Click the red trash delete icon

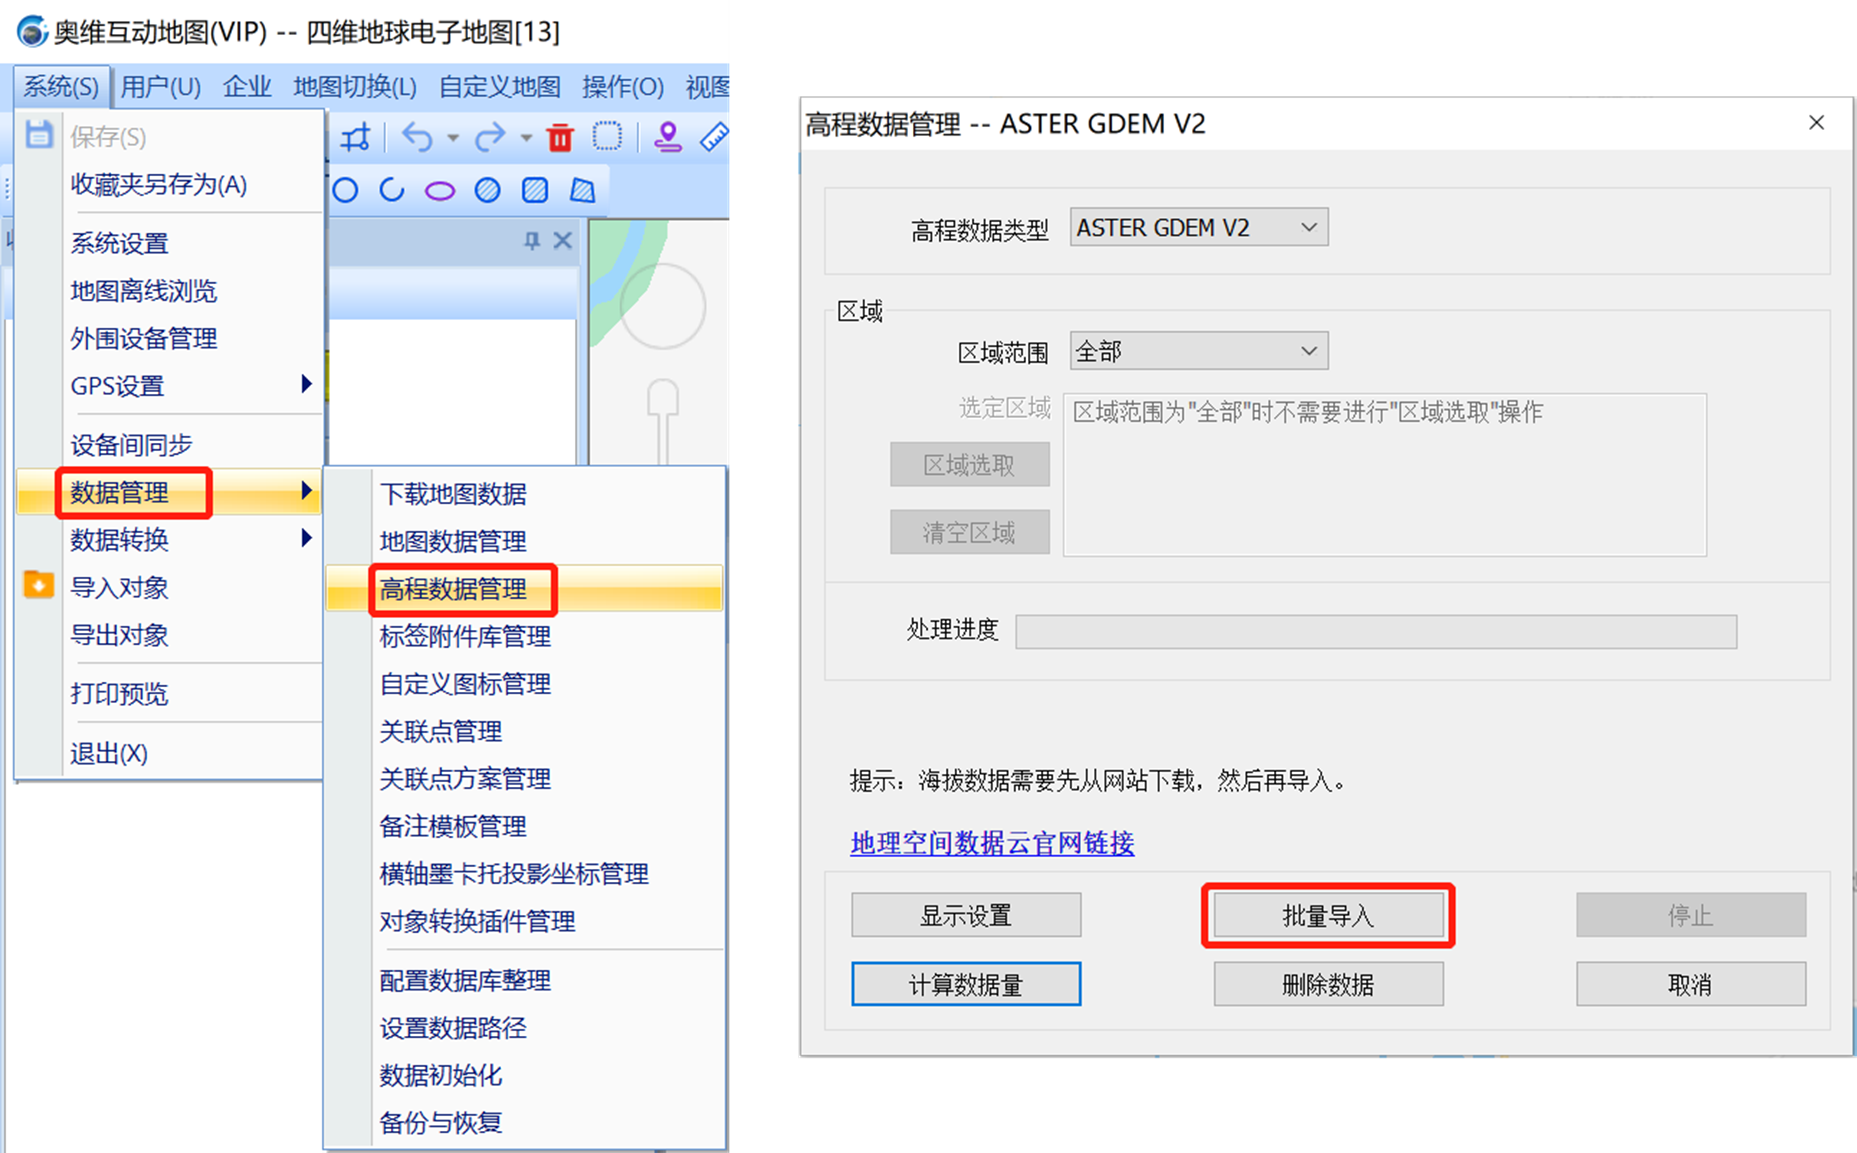point(560,137)
